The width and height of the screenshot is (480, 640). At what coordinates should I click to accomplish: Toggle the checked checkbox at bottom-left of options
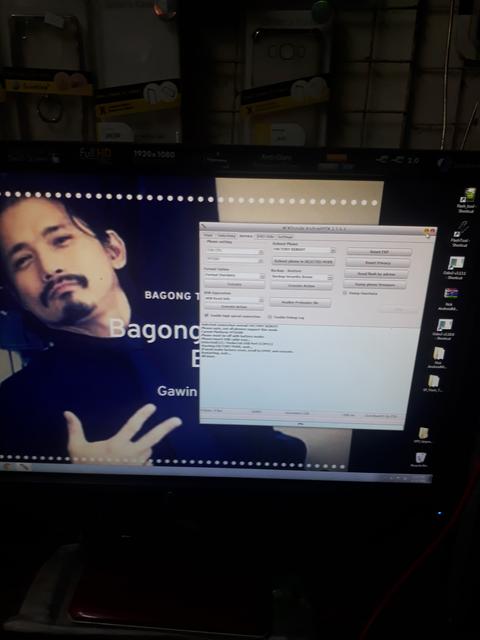207,316
